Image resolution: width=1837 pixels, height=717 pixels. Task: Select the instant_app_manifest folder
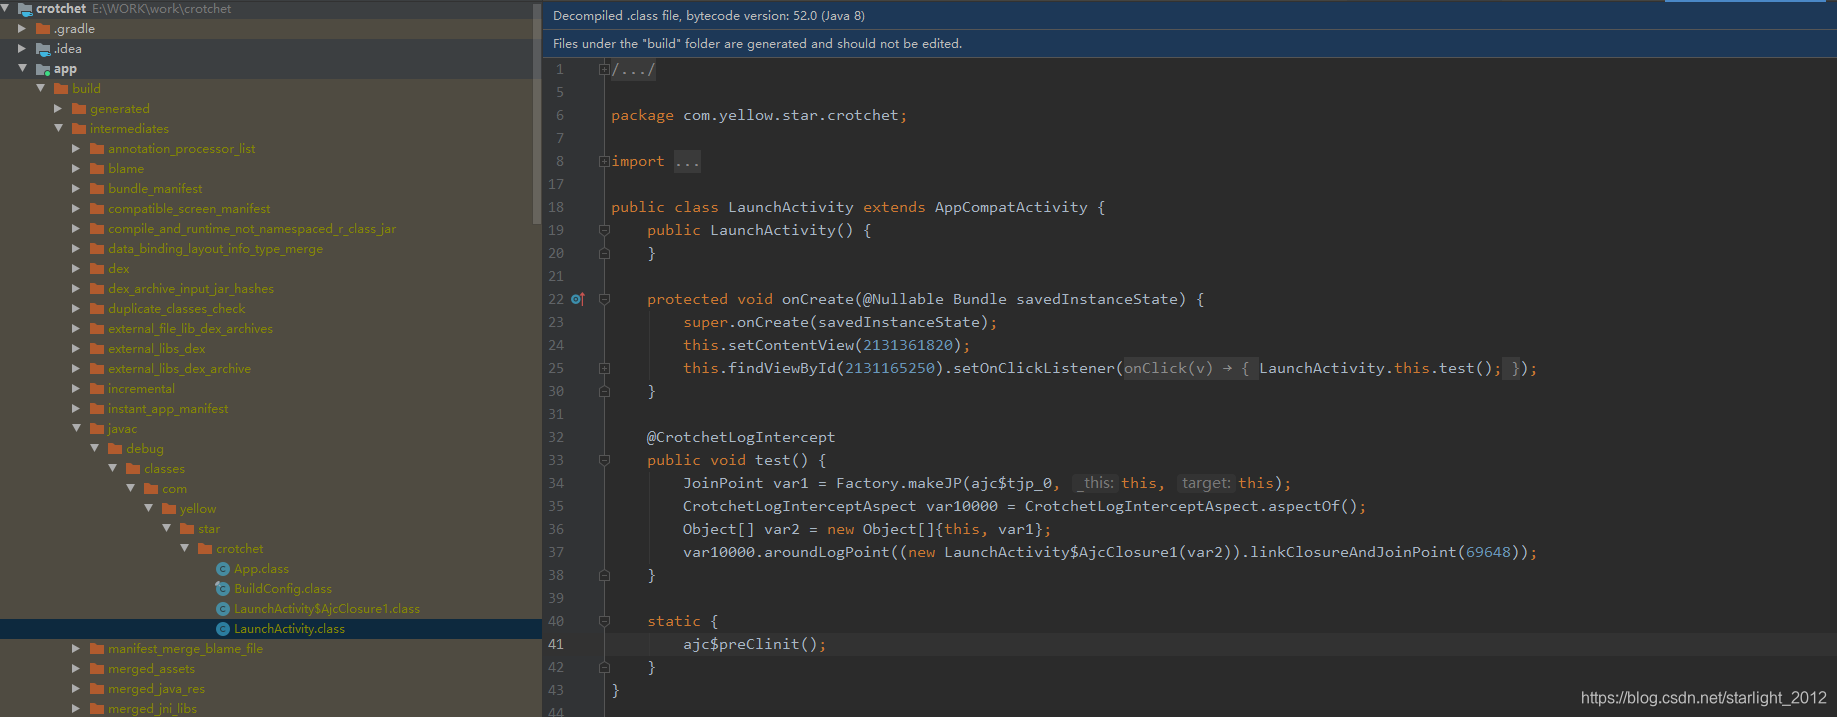[x=168, y=409]
